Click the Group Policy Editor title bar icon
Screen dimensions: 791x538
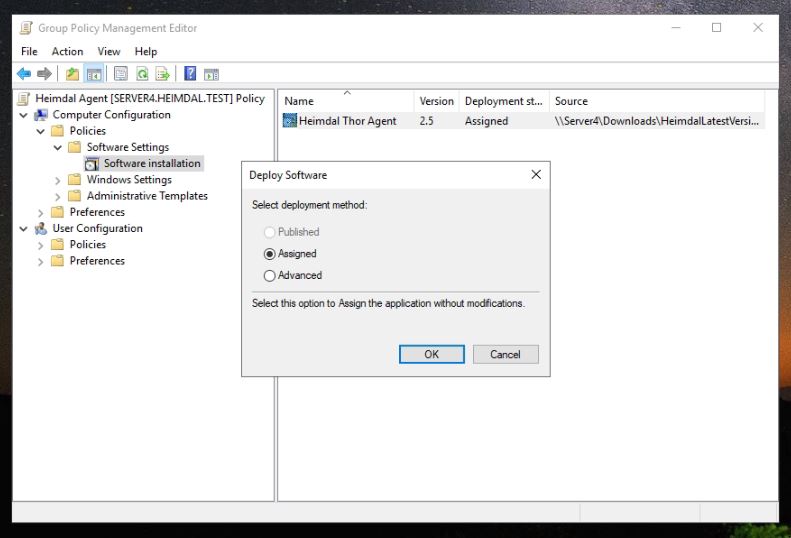click(x=26, y=28)
